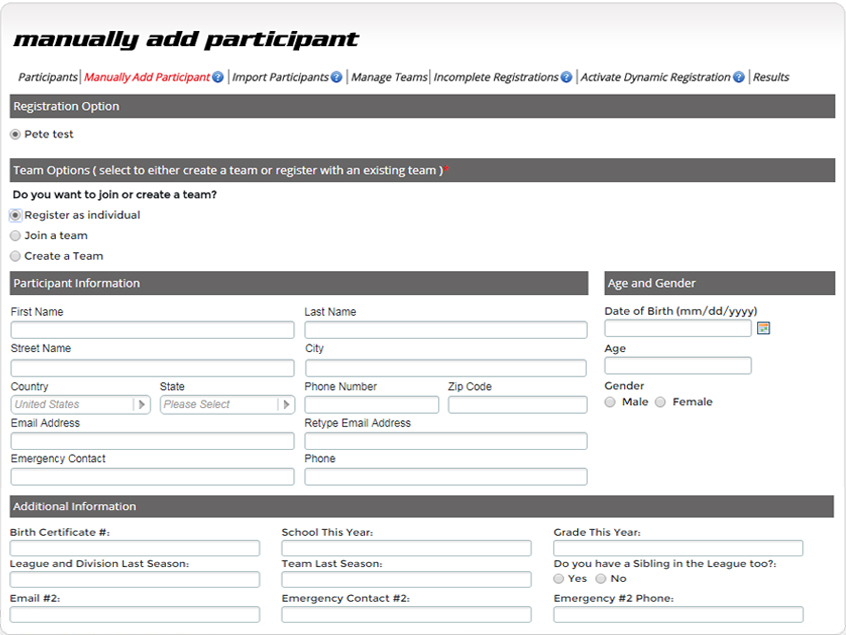Select Register as individual option
846x635 pixels.
(15, 215)
